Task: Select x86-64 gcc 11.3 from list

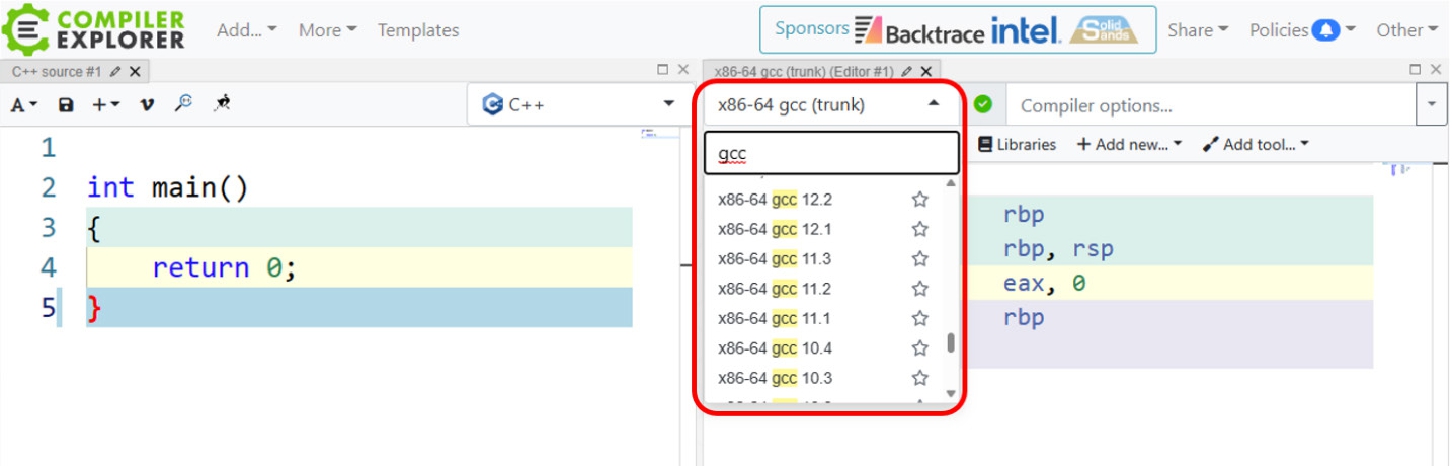Action: [x=775, y=259]
